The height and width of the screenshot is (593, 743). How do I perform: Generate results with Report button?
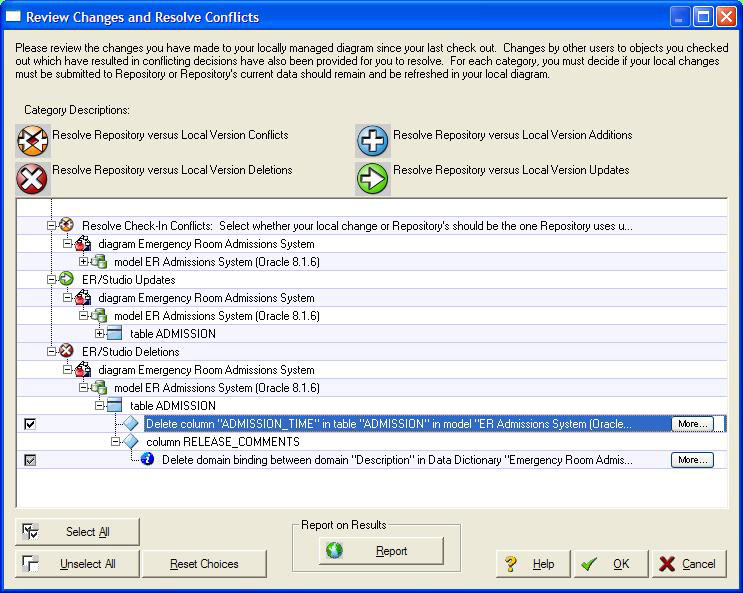(381, 551)
